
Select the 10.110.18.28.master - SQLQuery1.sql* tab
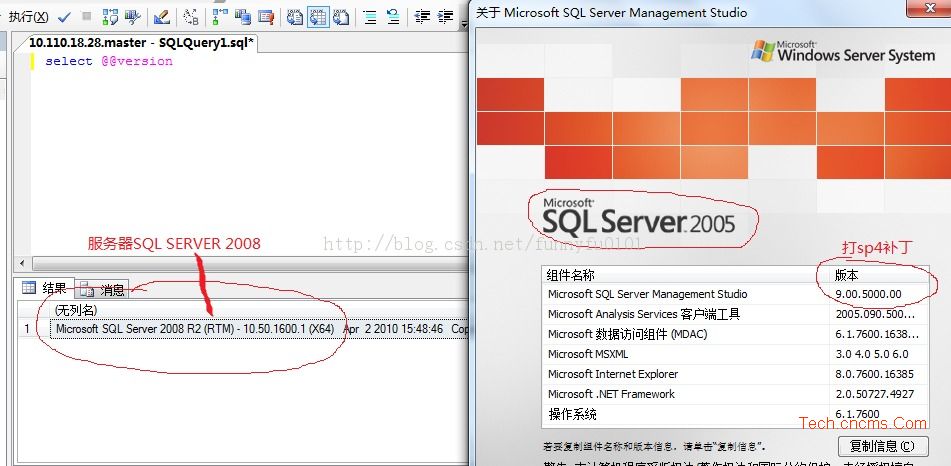click(x=142, y=42)
